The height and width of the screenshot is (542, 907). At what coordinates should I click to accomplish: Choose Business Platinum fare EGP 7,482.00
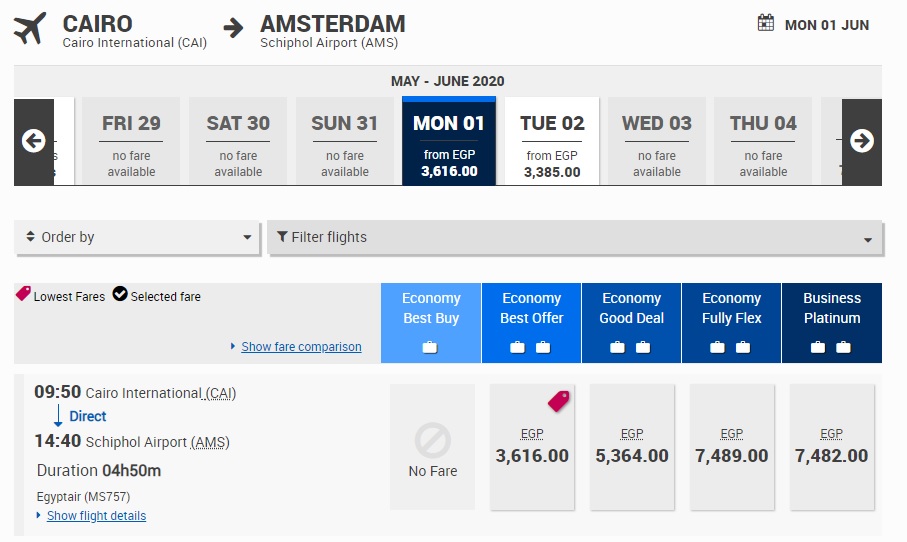pos(832,447)
